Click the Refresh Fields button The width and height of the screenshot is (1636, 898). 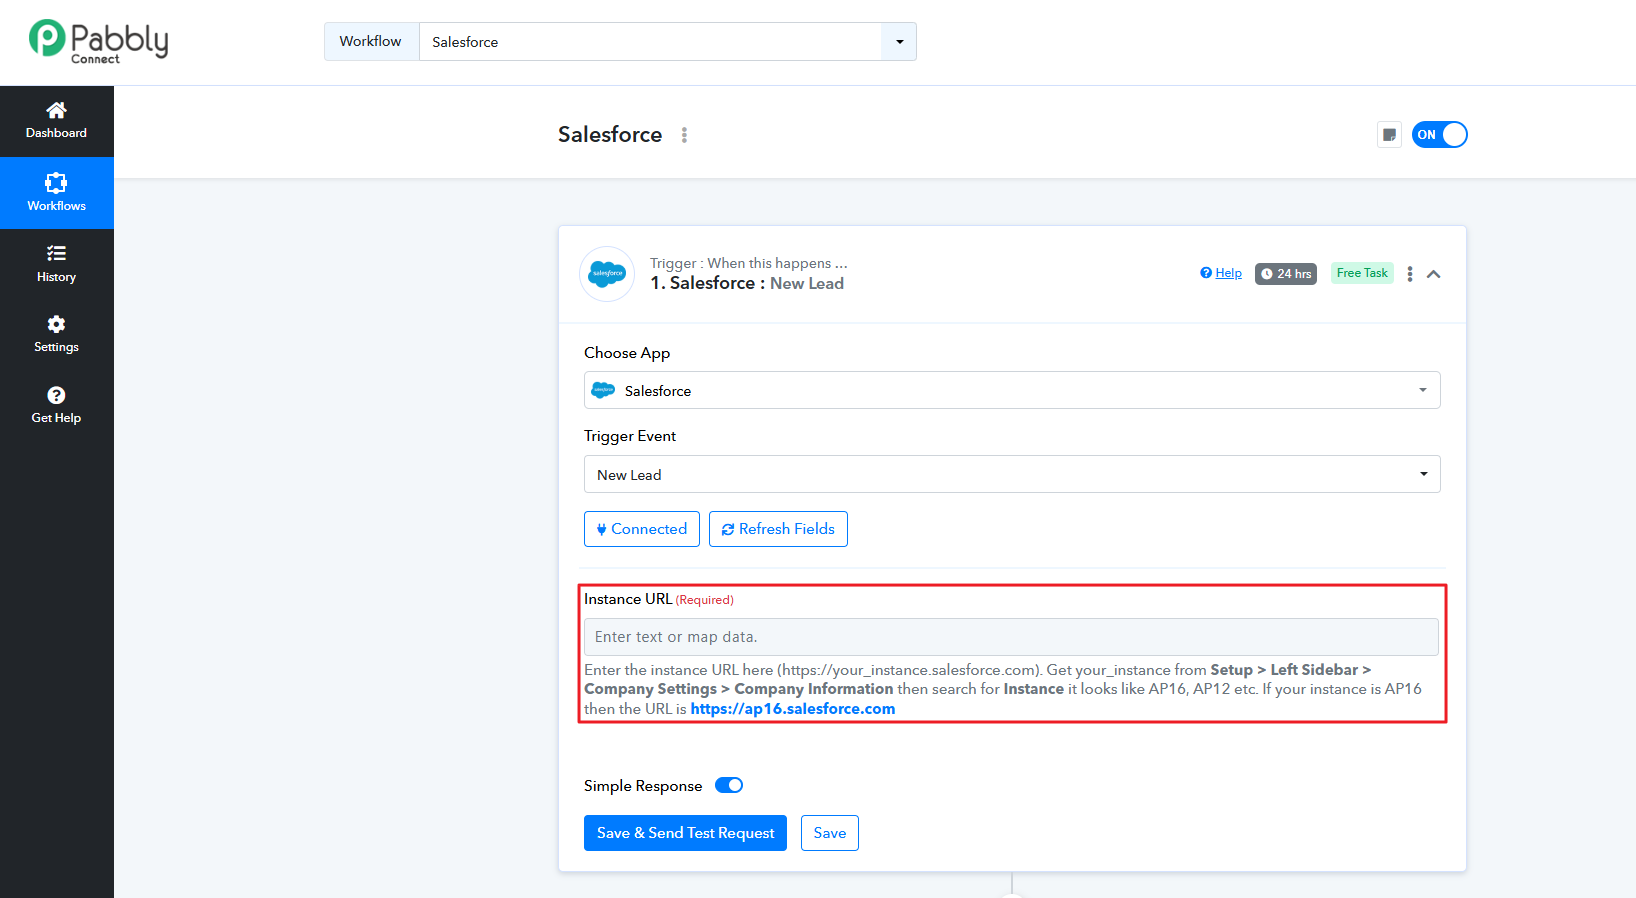pyautogui.click(x=778, y=529)
